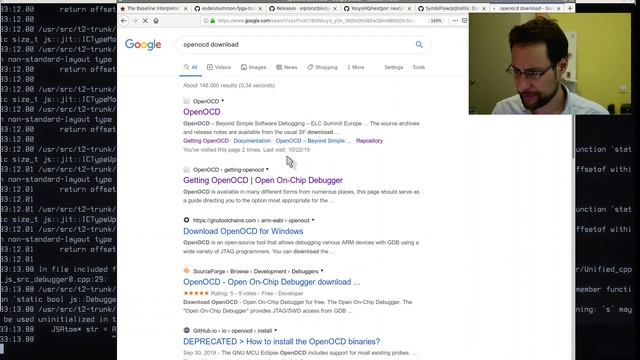The image size is (640, 360).
Task: Open Google search Tools
Action: click(x=418, y=67)
